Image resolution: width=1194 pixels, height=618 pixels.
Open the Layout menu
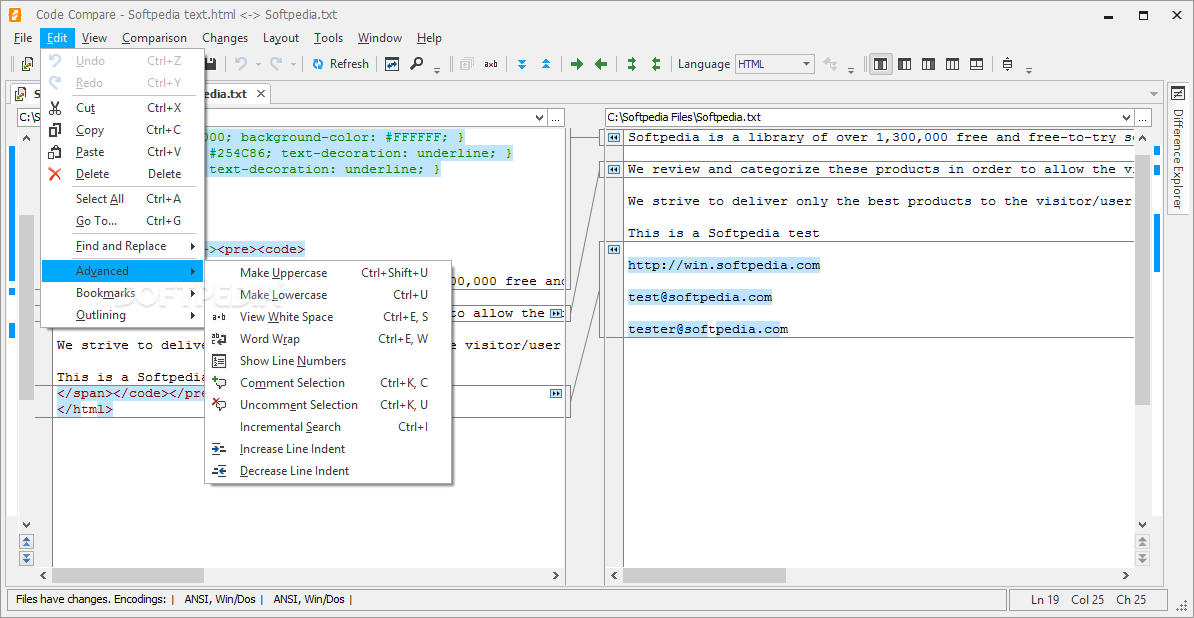(281, 38)
